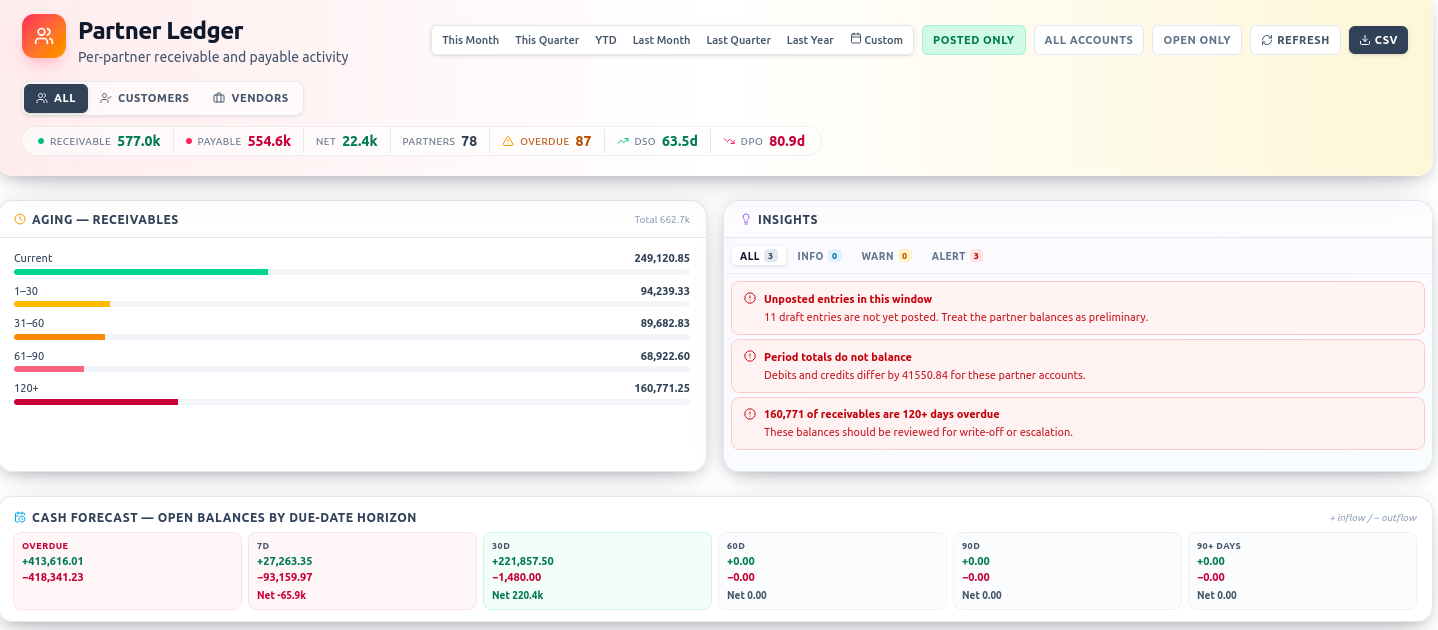Image resolution: width=1438 pixels, height=630 pixels.
Task: Open the 60D cash forecast card
Action: pyautogui.click(x=833, y=570)
